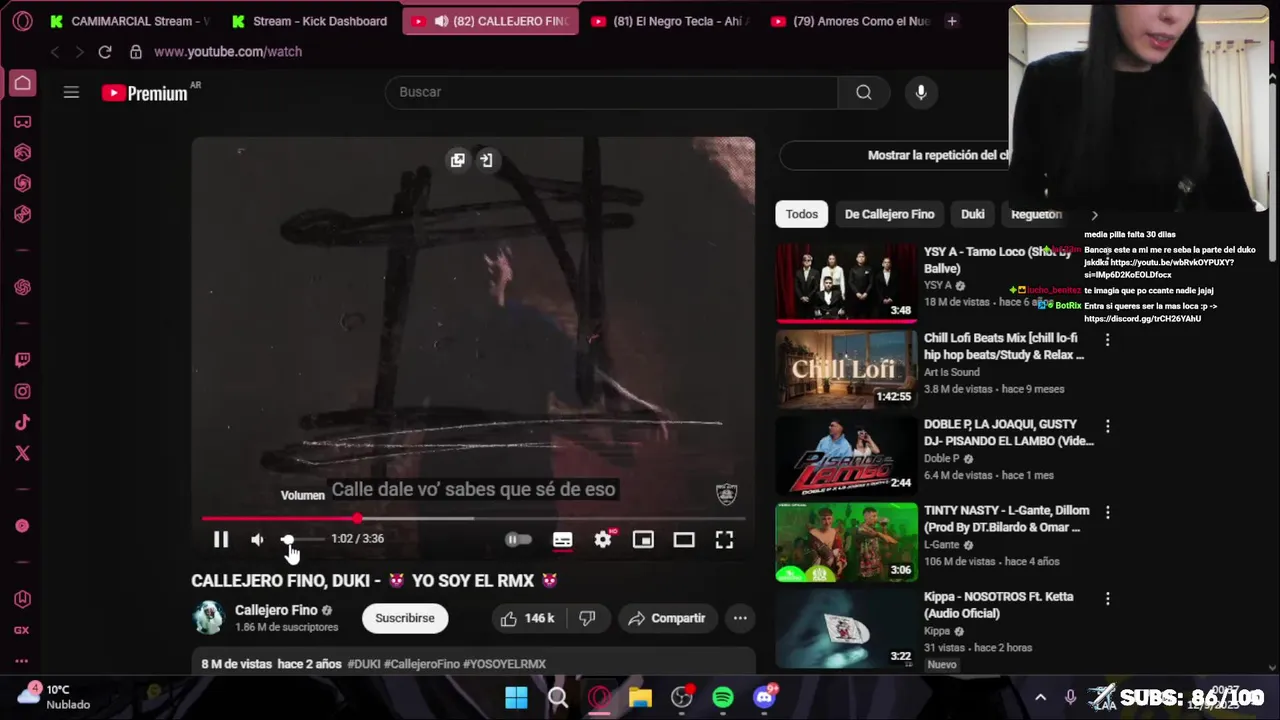
Task: Select the Duki filter chip
Action: coord(973,214)
